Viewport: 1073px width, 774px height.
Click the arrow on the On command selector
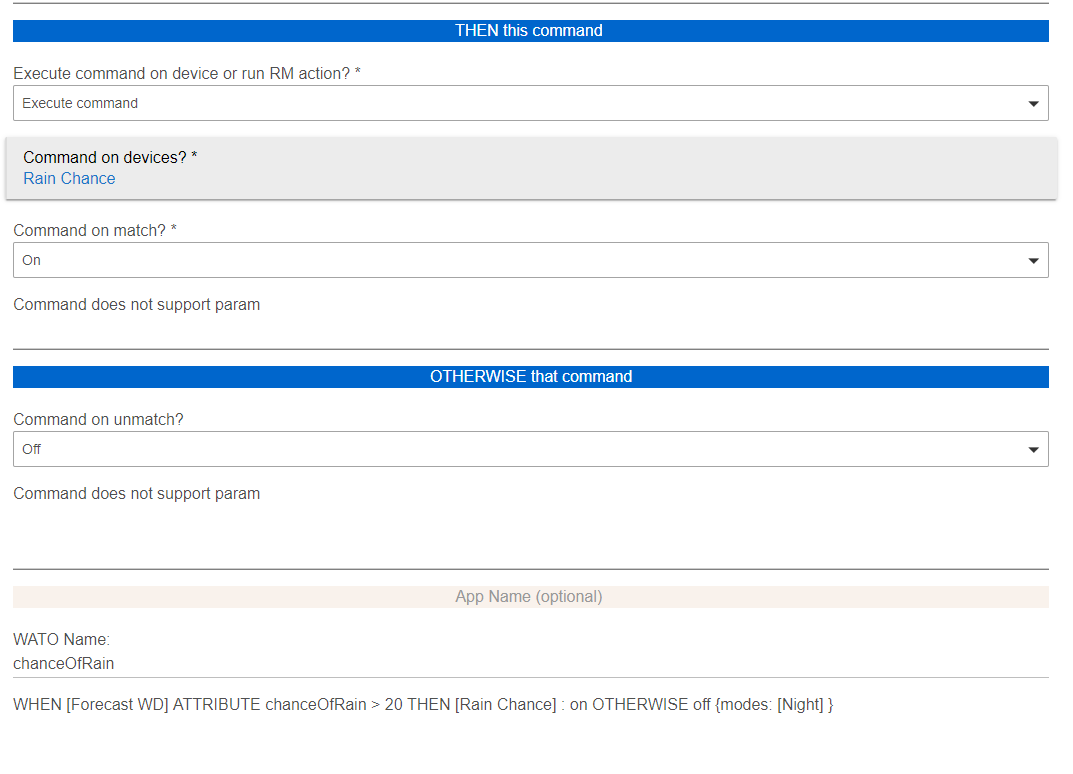click(x=1033, y=261)
